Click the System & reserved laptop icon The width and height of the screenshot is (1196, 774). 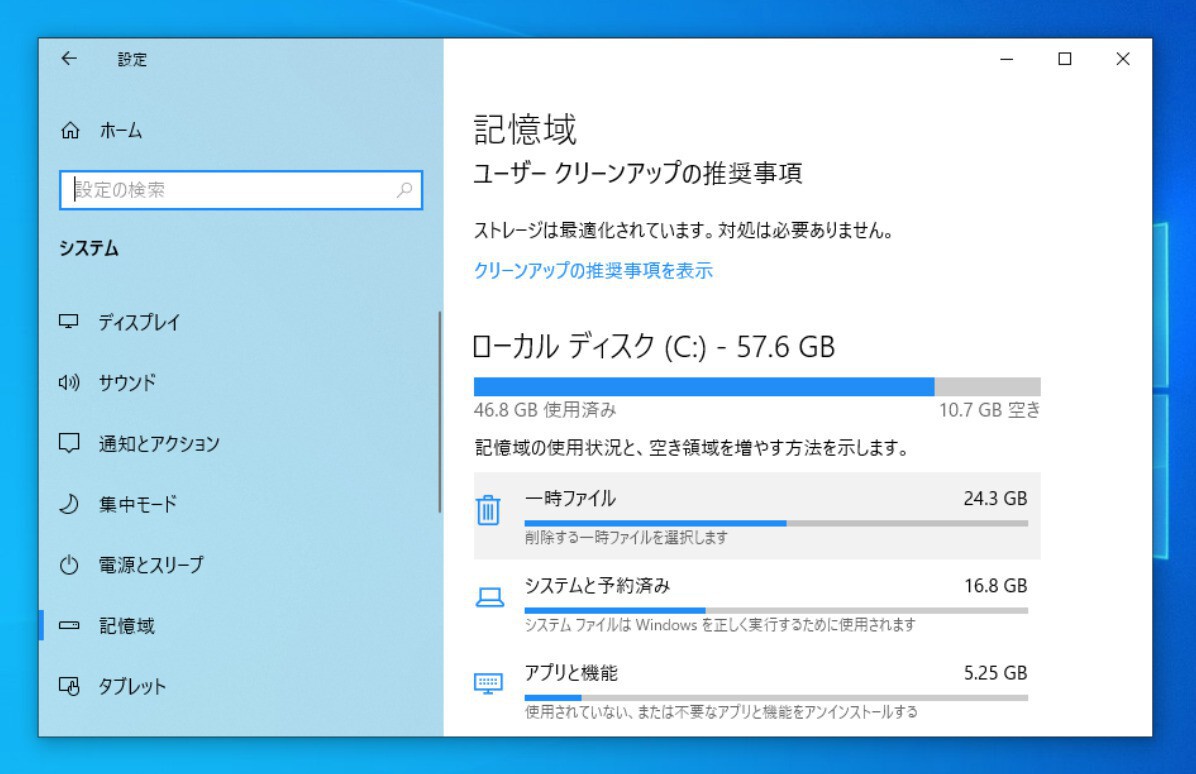[x=487, y=597]
